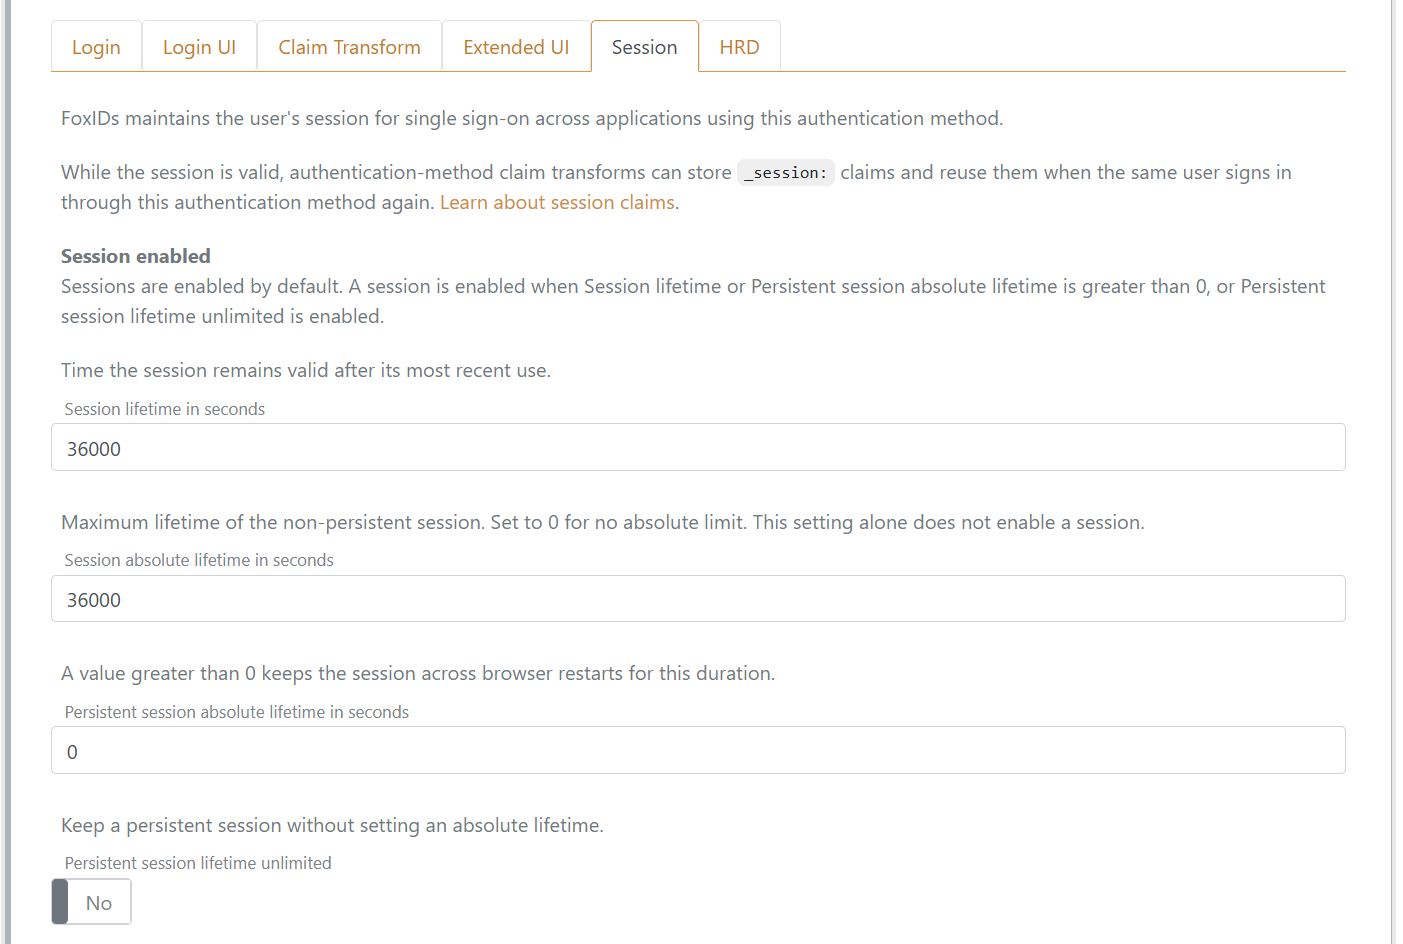Select the Claim Transform tab

pyautogui.click(x=349, y=47)
